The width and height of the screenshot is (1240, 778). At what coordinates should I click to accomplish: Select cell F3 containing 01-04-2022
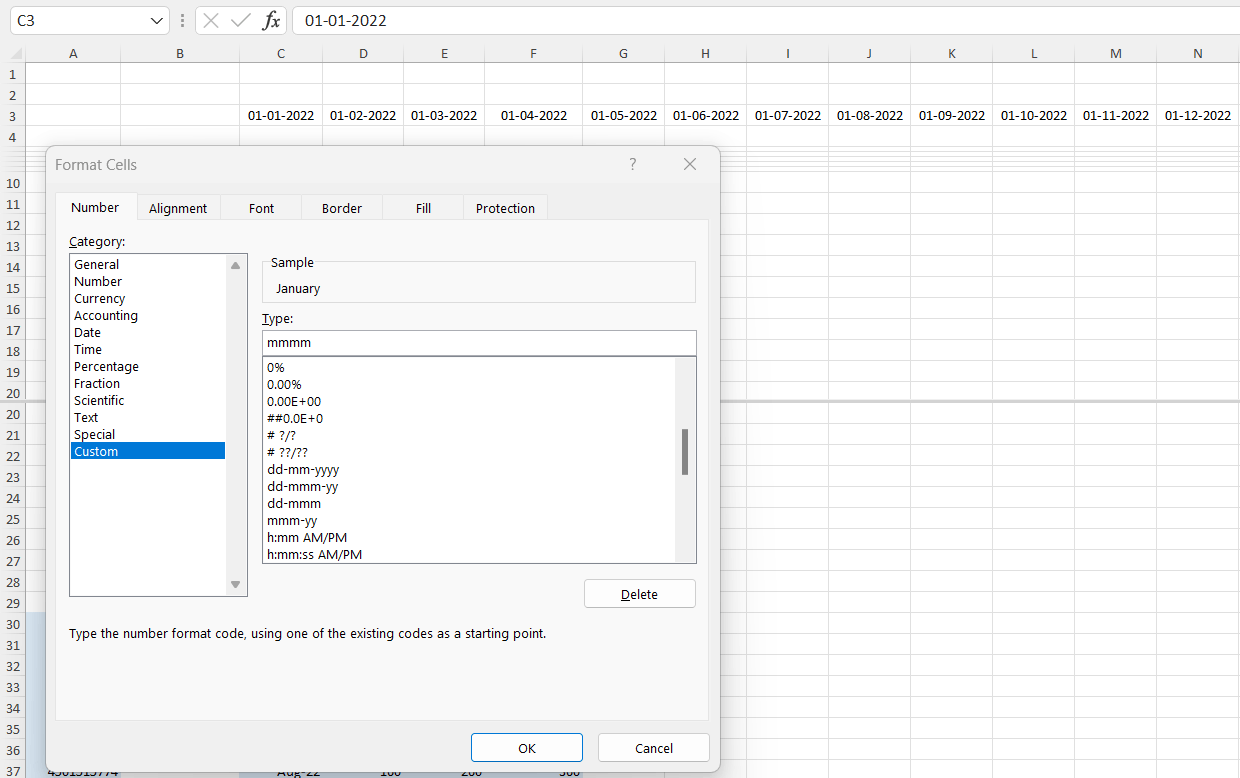534,115
